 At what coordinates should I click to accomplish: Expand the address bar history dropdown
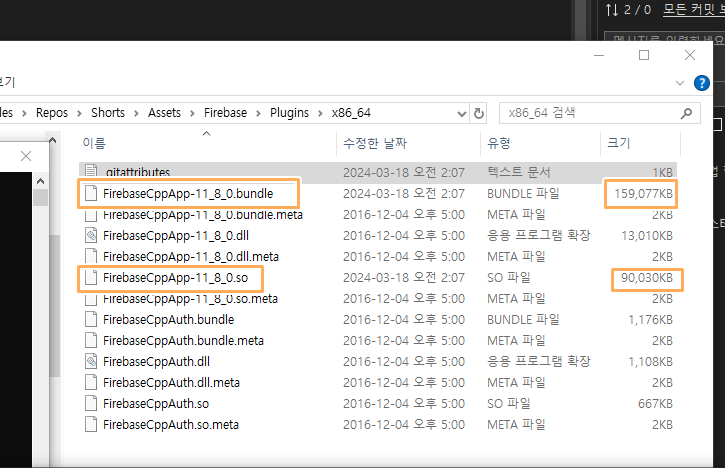[x=461, y=114]
